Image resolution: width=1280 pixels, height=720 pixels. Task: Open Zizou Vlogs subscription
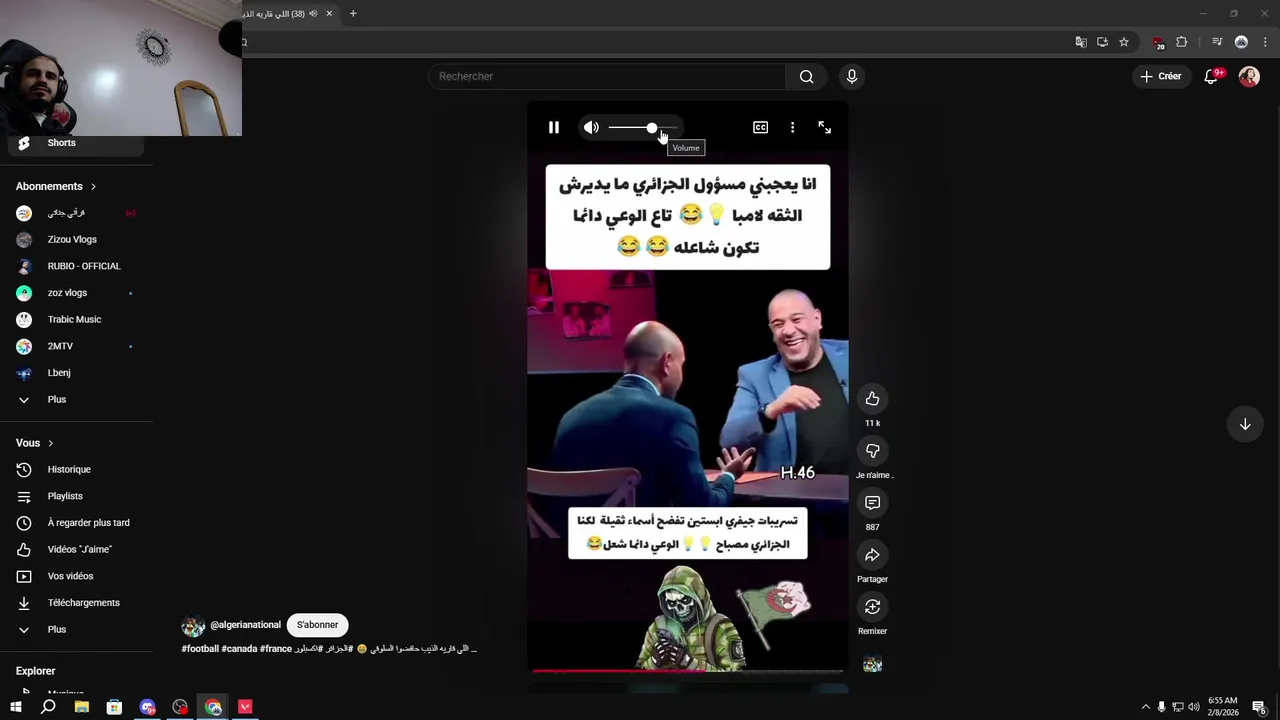pos(76,239)
